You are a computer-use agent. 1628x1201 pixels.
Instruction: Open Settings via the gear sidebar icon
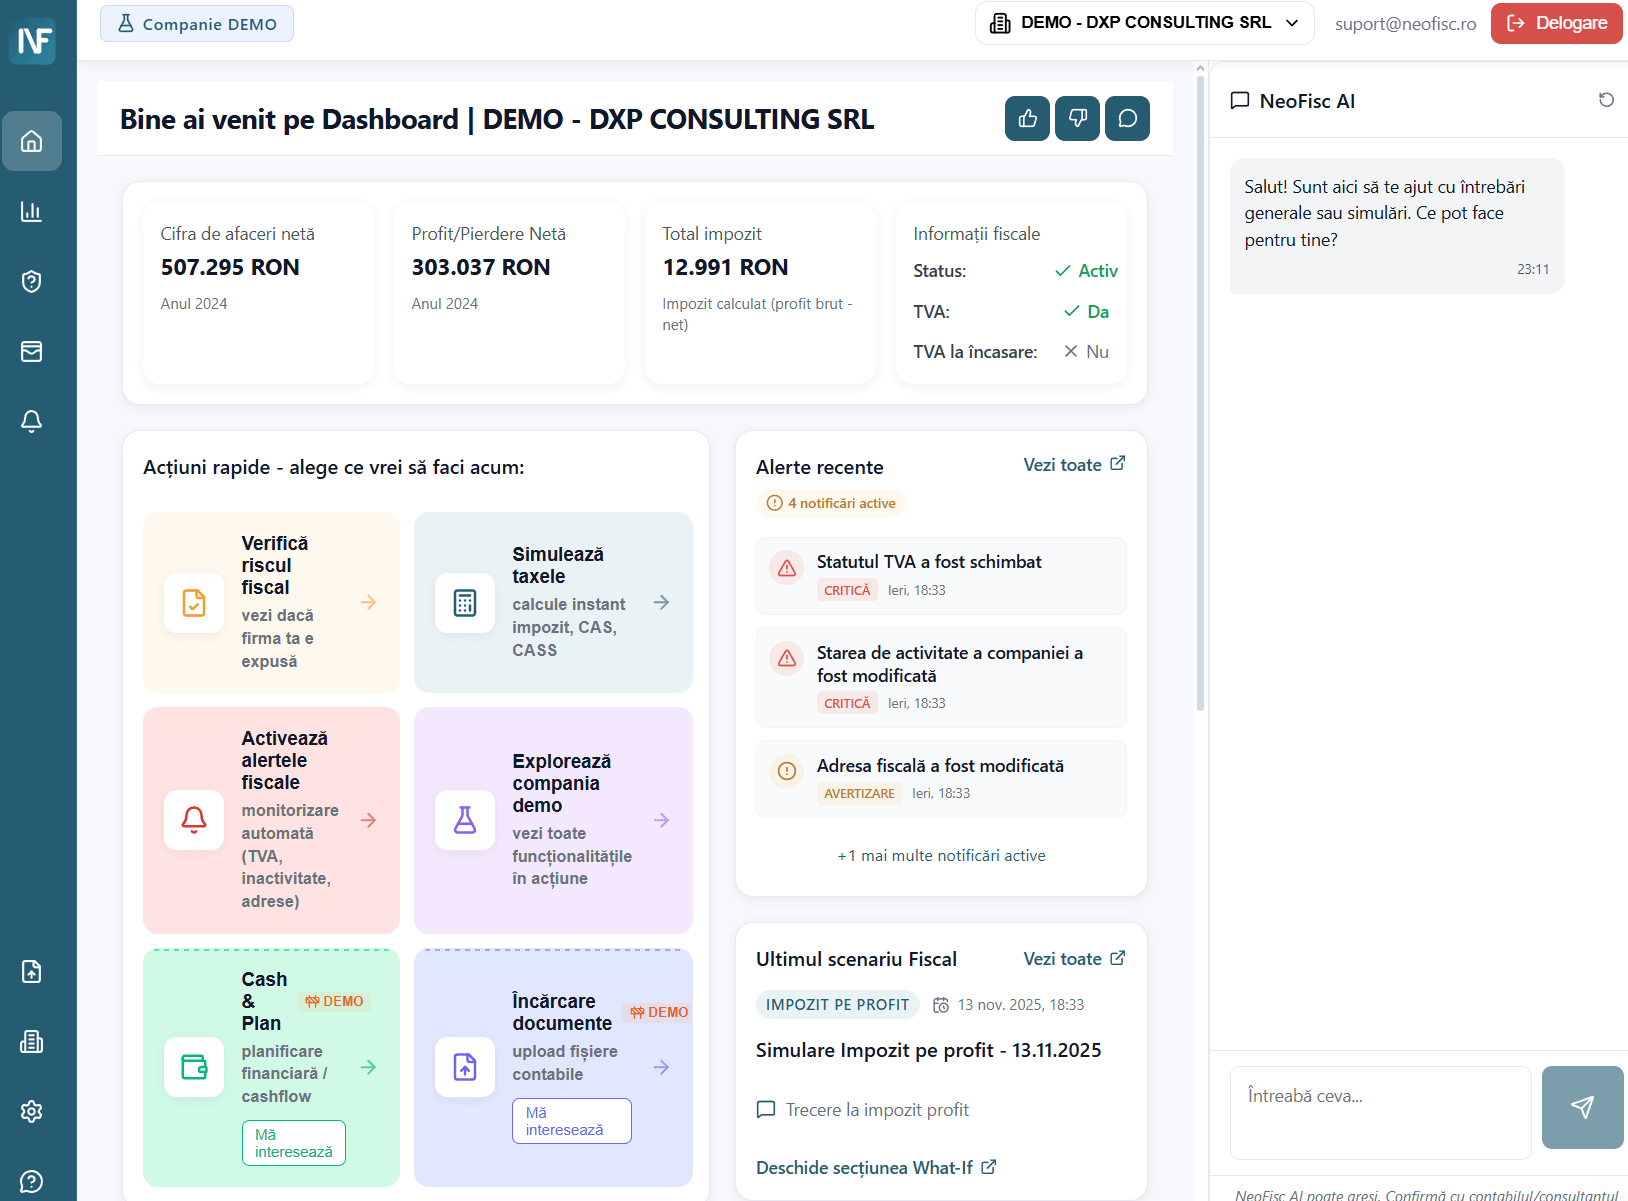(32, 1111)
